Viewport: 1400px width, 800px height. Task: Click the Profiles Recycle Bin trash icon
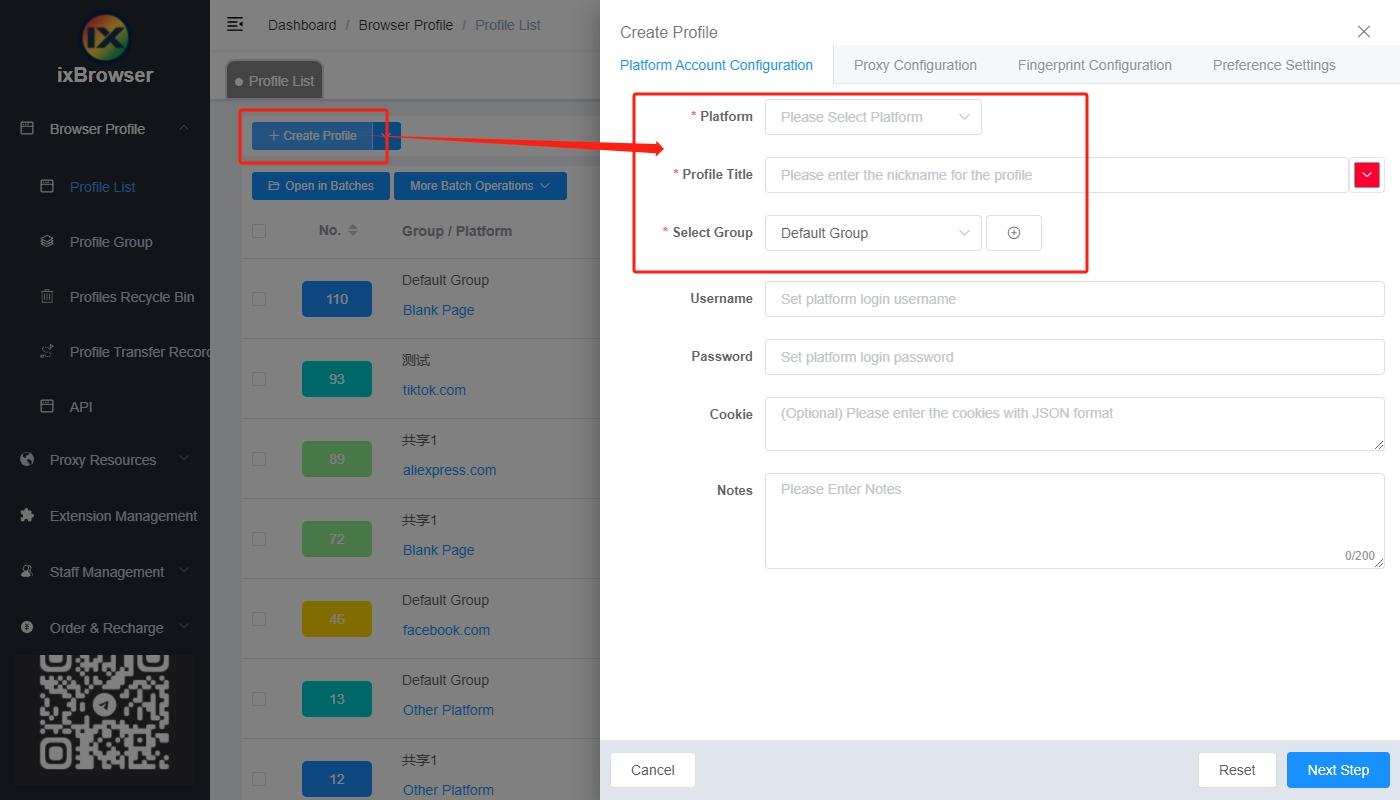(47, 297)
